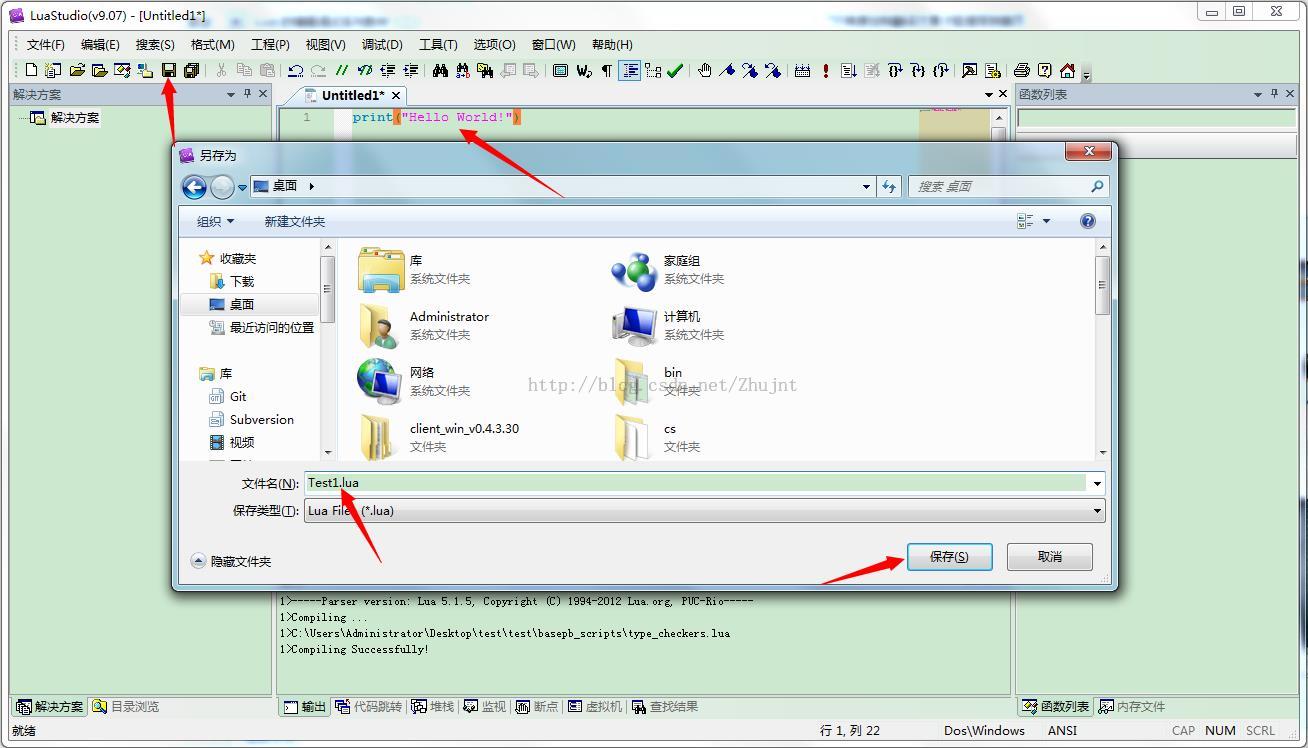Click the 取消 button

1049,557
